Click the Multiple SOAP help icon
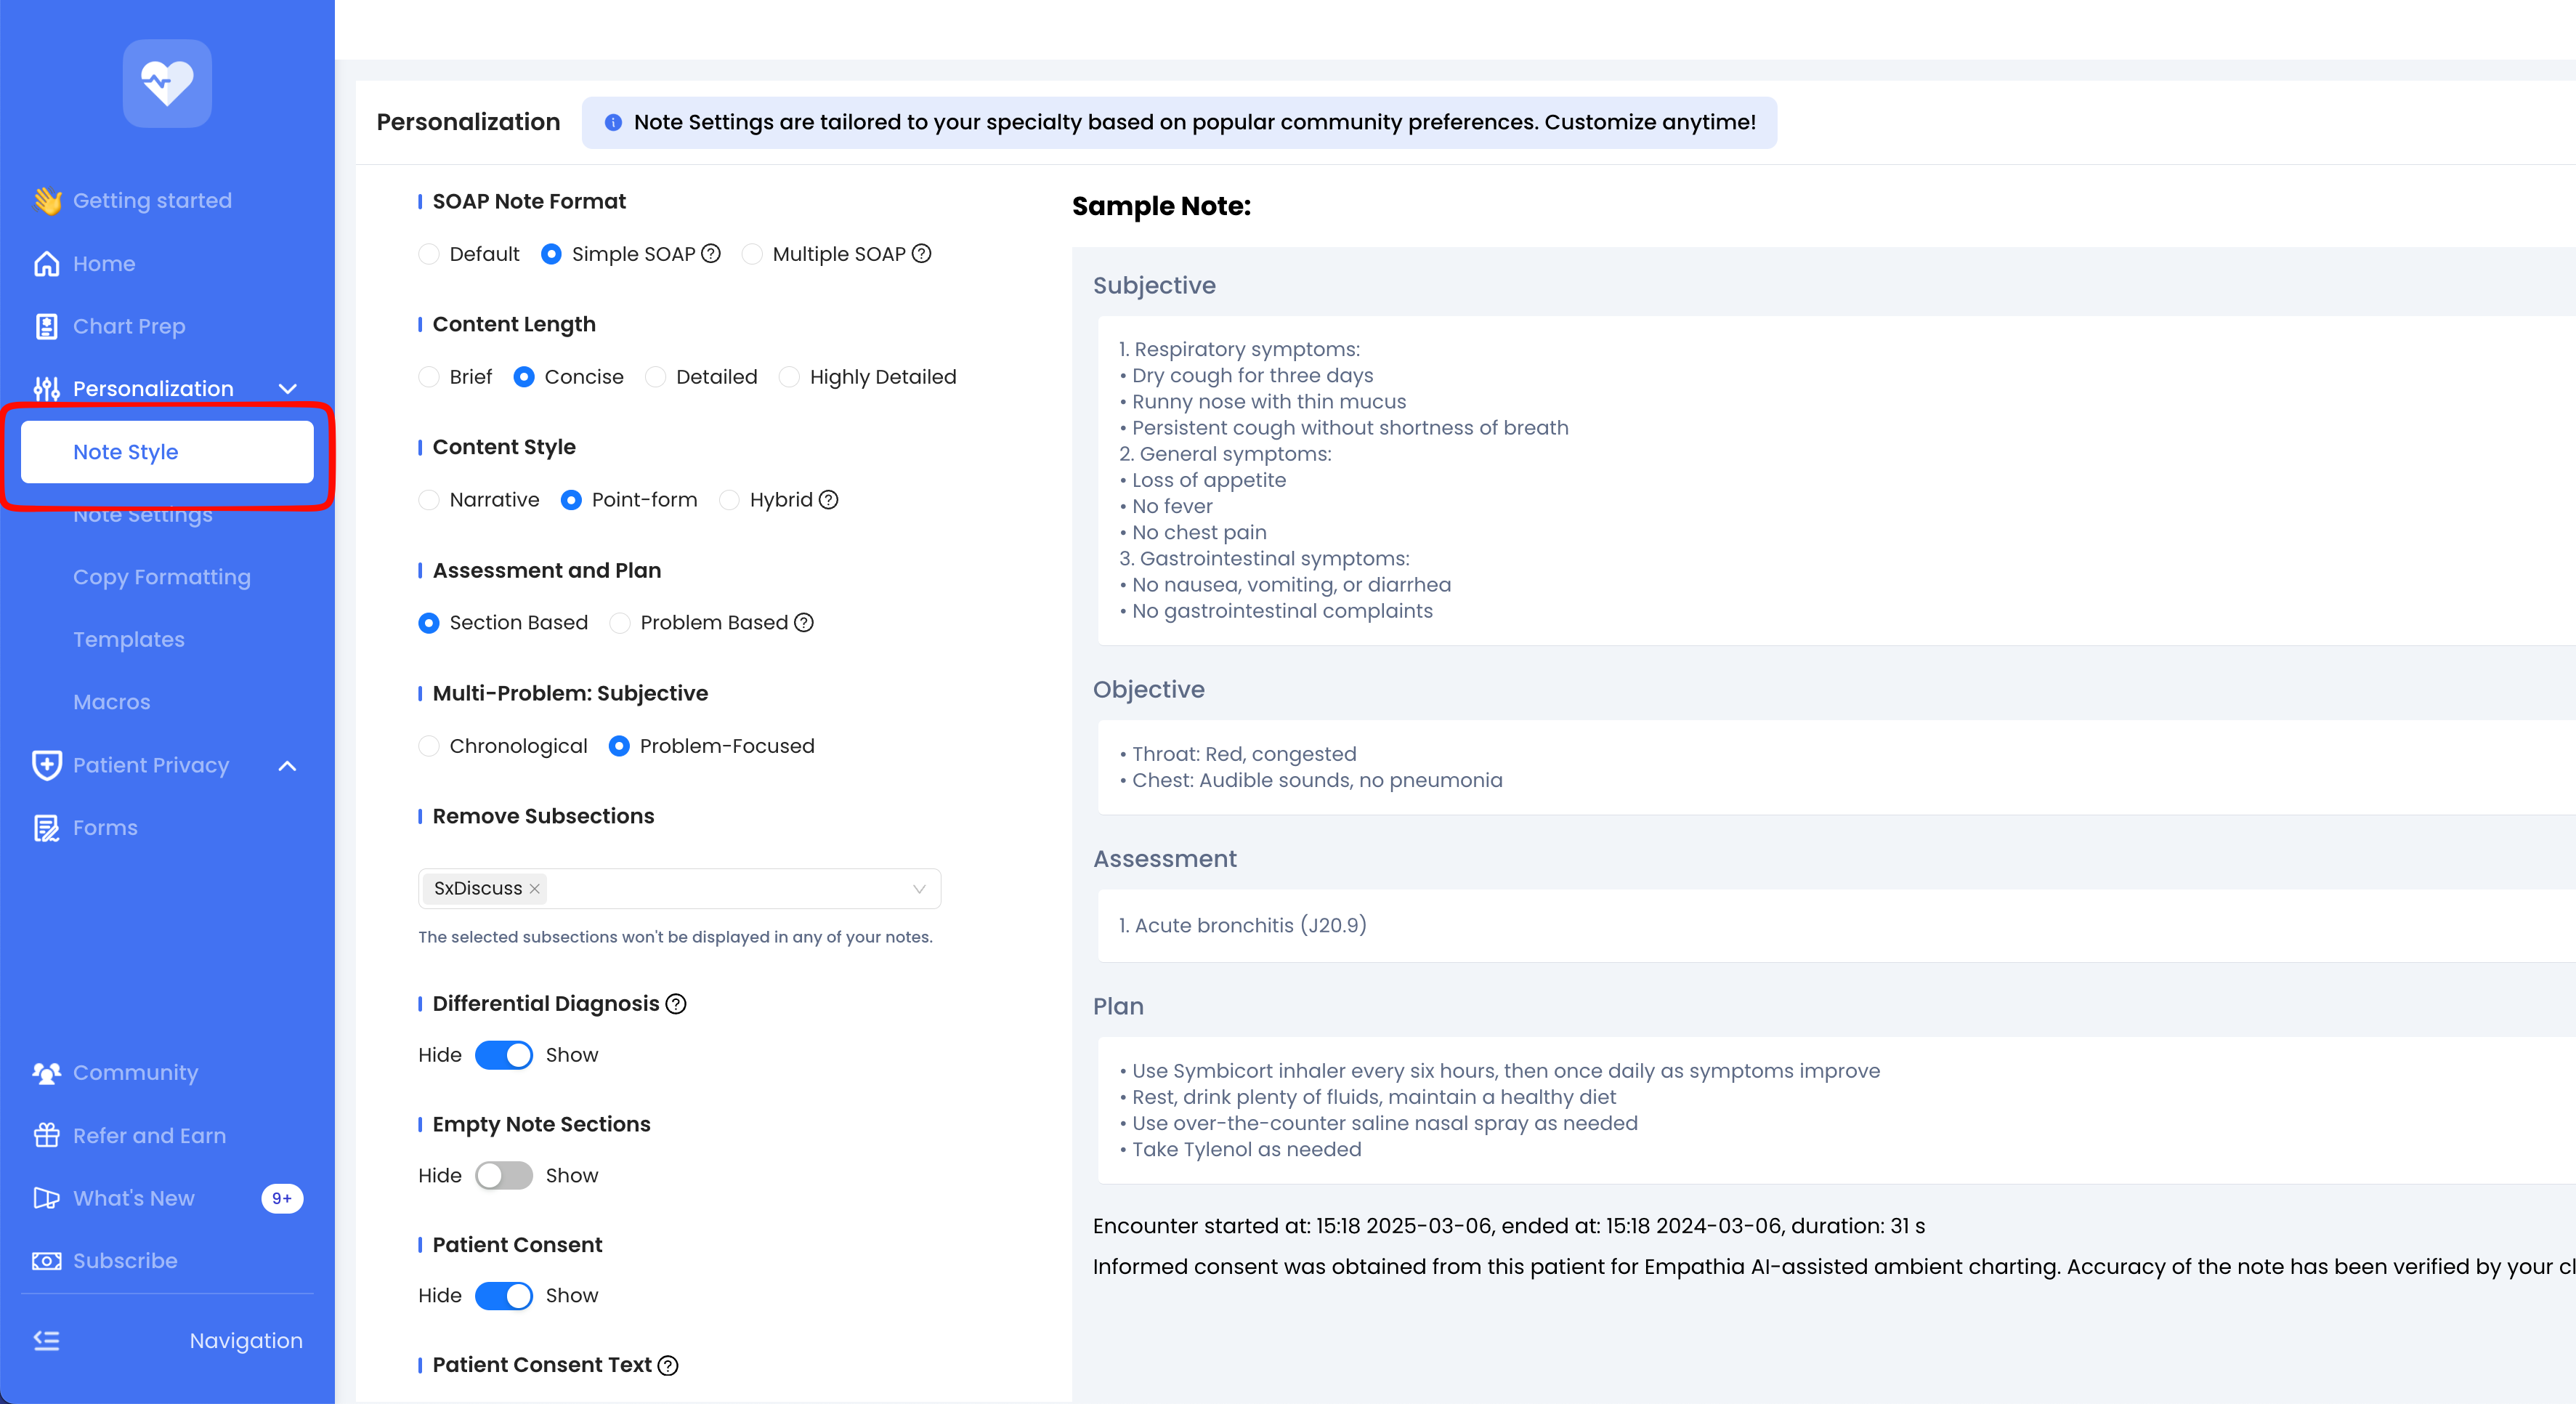Viewport: 2576px width, 1404px height. click(x=921, y=254)
